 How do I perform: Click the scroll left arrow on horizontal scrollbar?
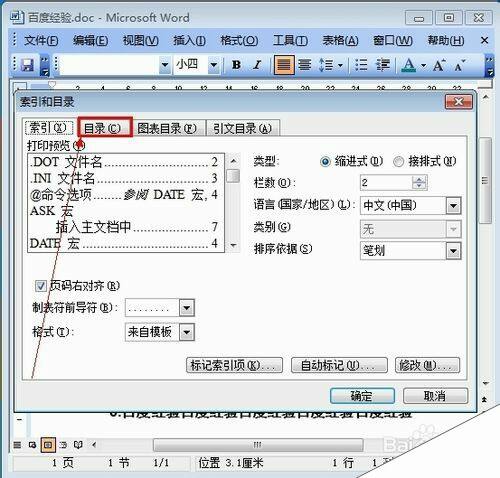point(94,445)
